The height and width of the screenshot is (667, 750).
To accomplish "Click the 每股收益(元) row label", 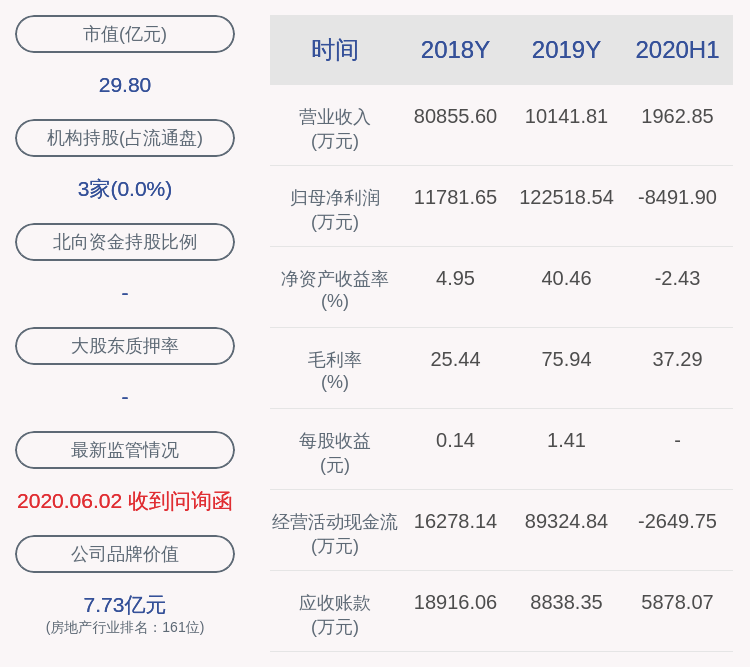I will coord(335,453).
